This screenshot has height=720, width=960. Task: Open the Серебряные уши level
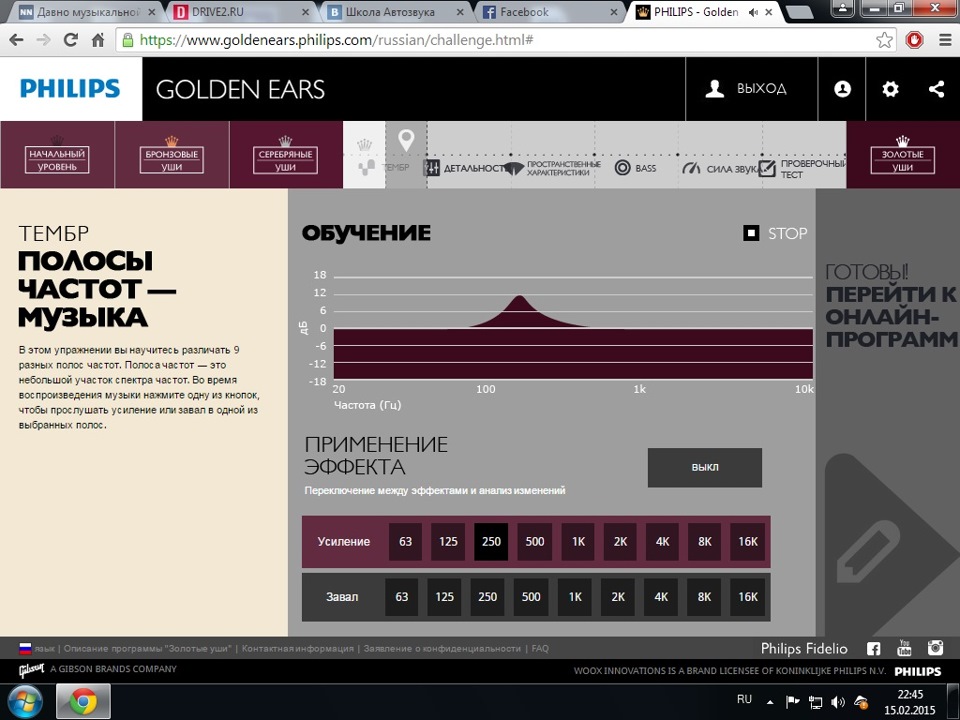(285, 155)
